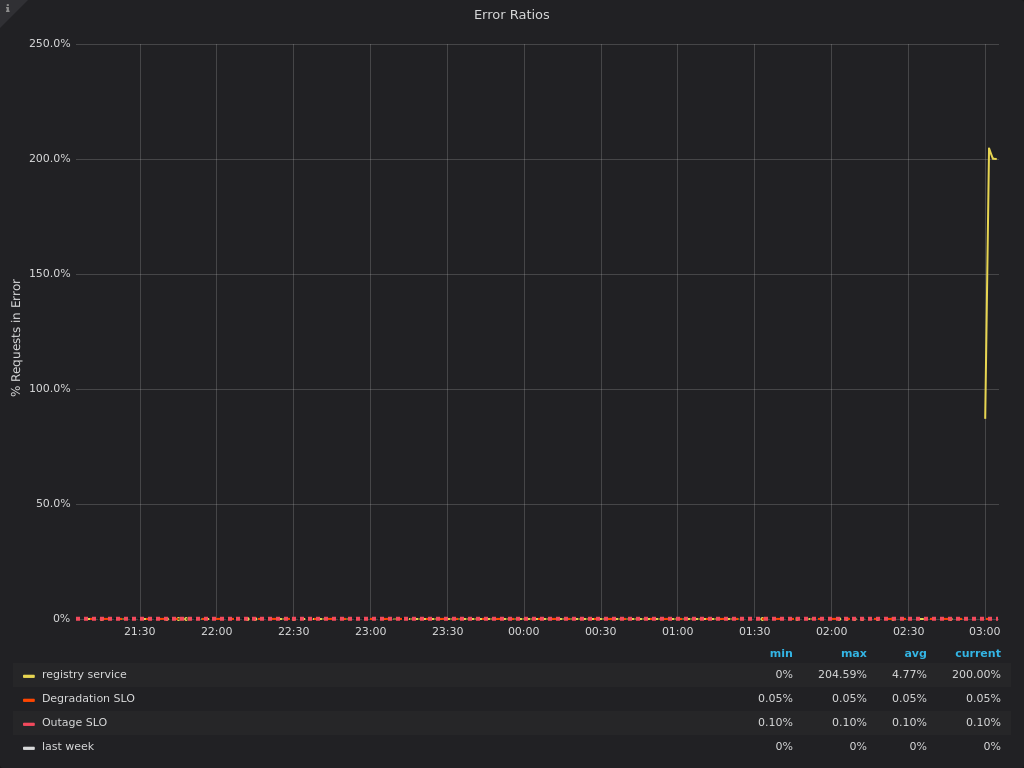Sort legend by max column header
Image resolution: width=1024 pixels, height=768 pixels.
[853, 654]
